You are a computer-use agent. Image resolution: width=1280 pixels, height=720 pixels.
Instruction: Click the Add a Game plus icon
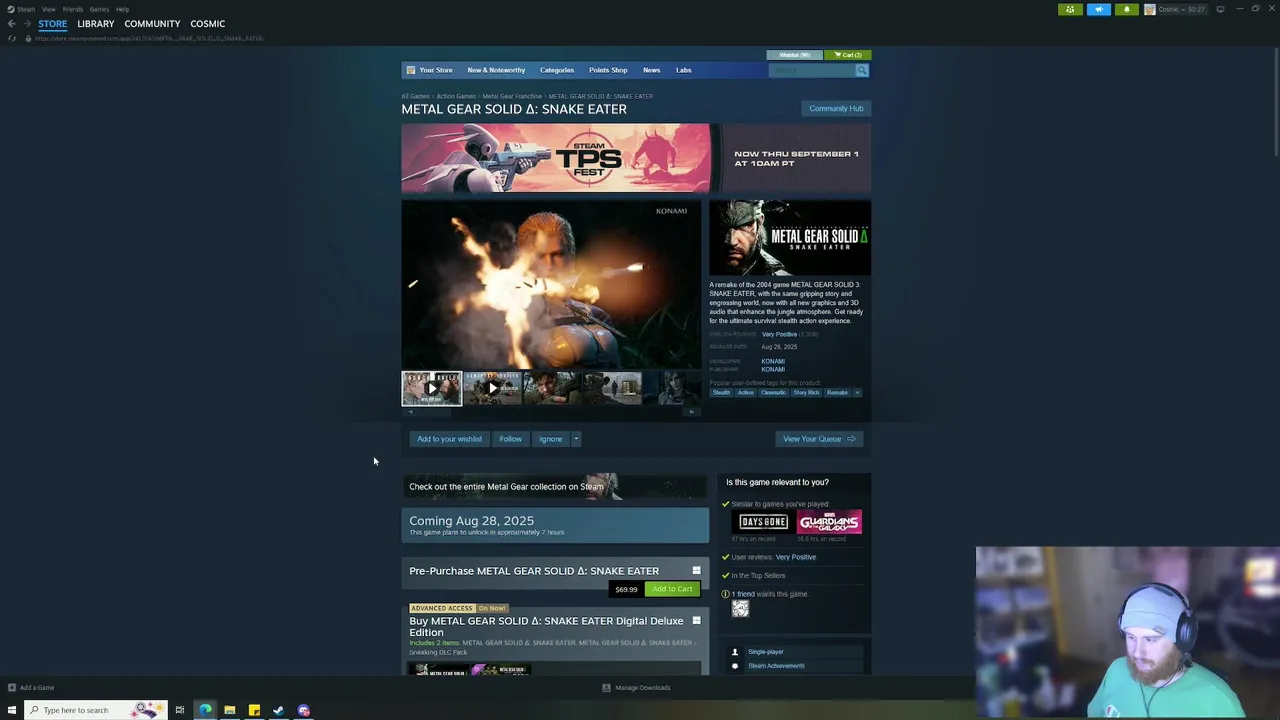pos(12,688)
